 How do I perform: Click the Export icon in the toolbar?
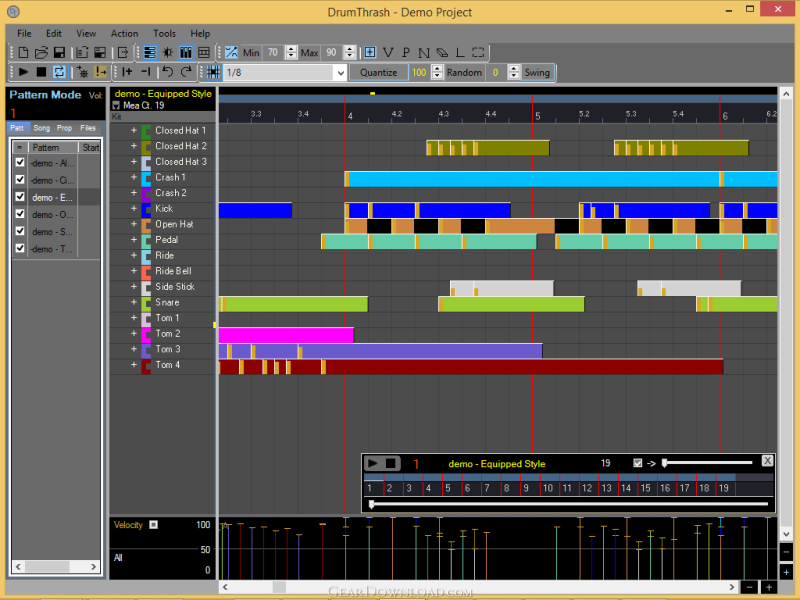tap(122, 53)
